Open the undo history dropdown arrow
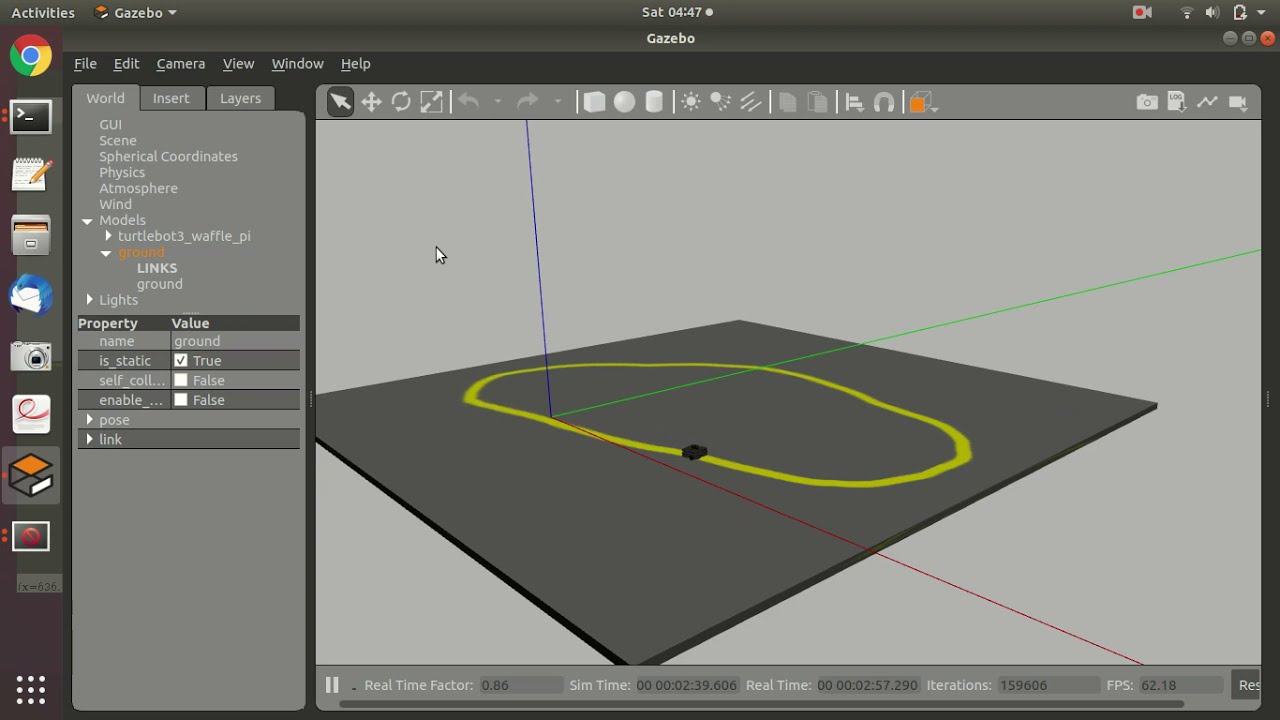 pos(497,102)
